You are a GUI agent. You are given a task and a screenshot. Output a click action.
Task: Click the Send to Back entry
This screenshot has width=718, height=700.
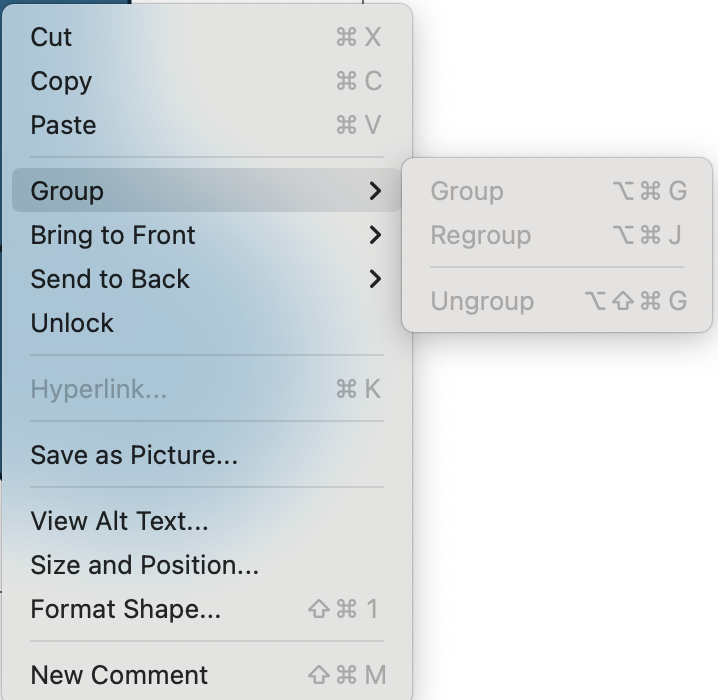110,279
